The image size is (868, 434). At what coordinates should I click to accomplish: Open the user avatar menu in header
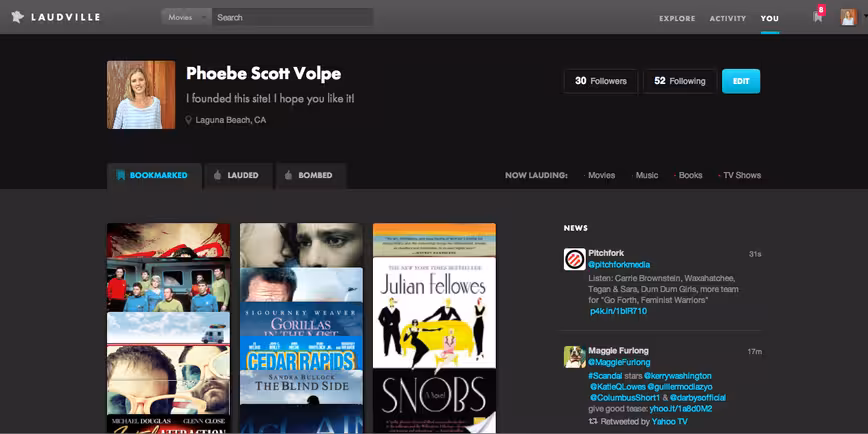click(849, 17)
